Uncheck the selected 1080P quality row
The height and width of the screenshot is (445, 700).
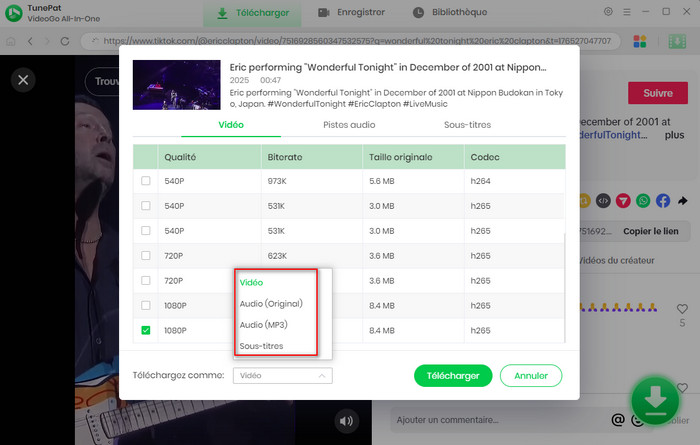point(147,330)
